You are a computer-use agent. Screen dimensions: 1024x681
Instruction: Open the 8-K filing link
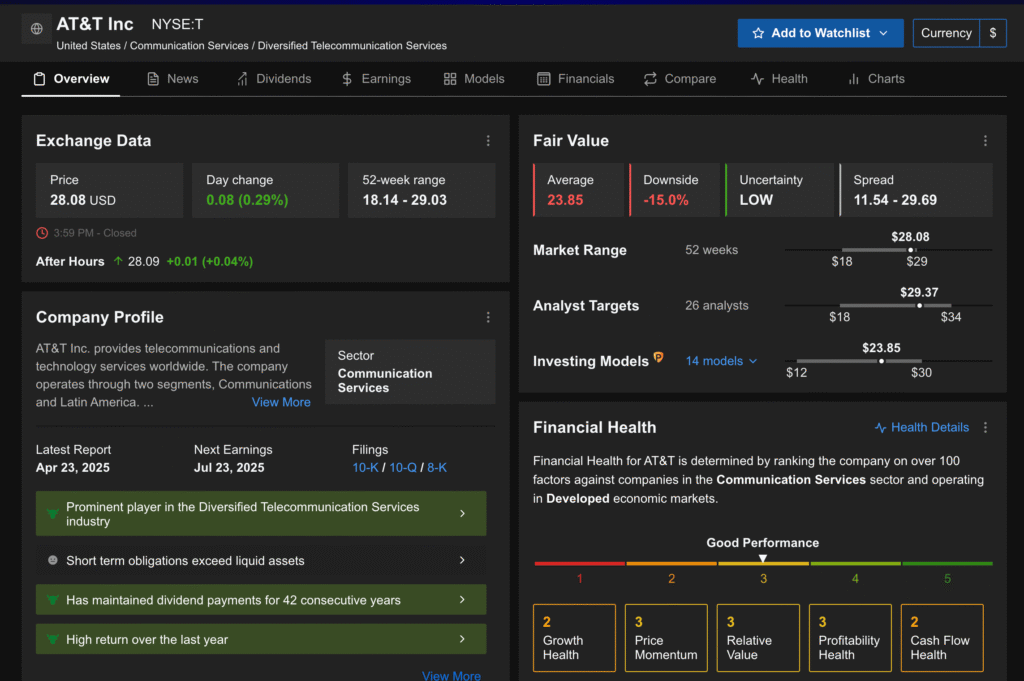click(437, 467)
